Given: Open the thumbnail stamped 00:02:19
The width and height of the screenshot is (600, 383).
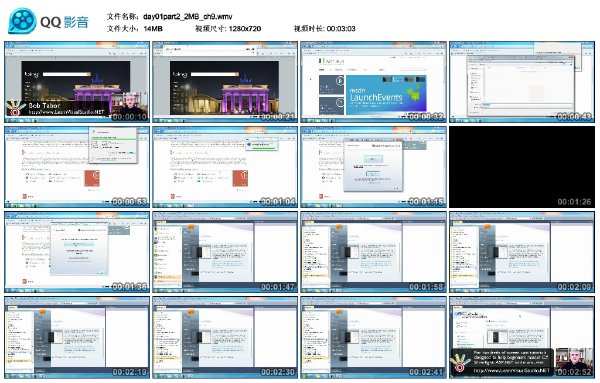Looking at the screenshot, I should pyautogui.click(x=77, y=337).
